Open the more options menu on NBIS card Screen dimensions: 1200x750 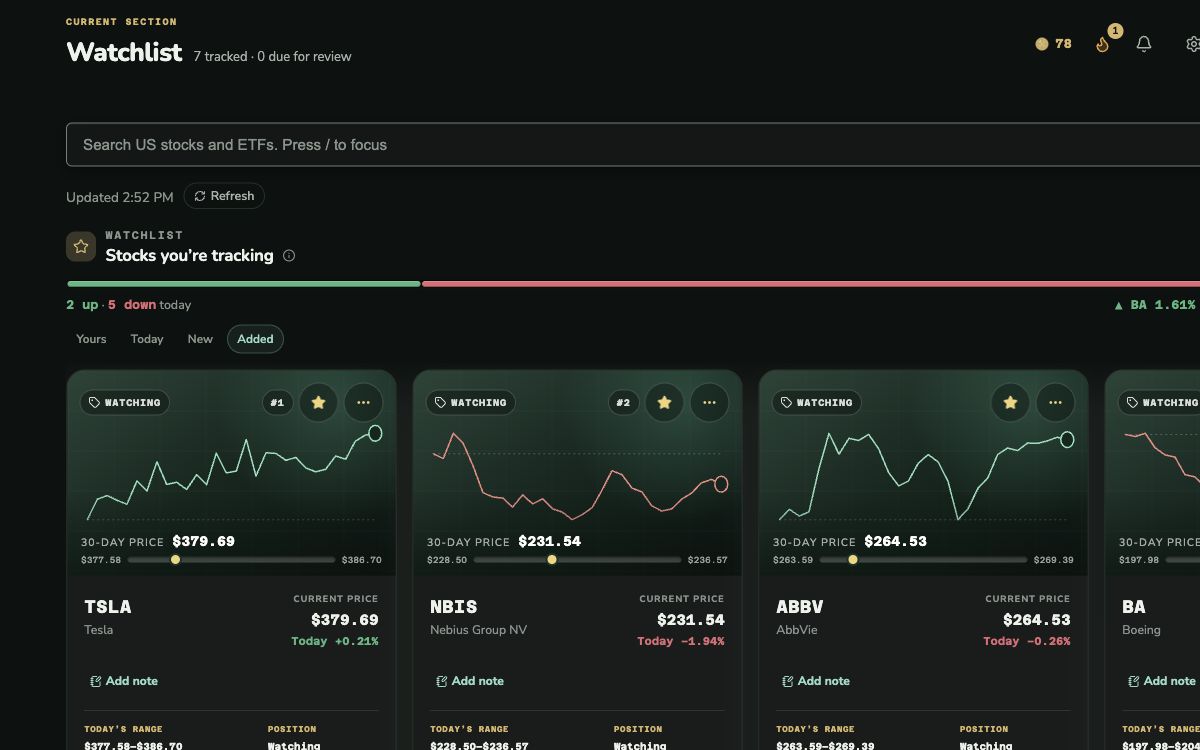click(x=709, y=402)
